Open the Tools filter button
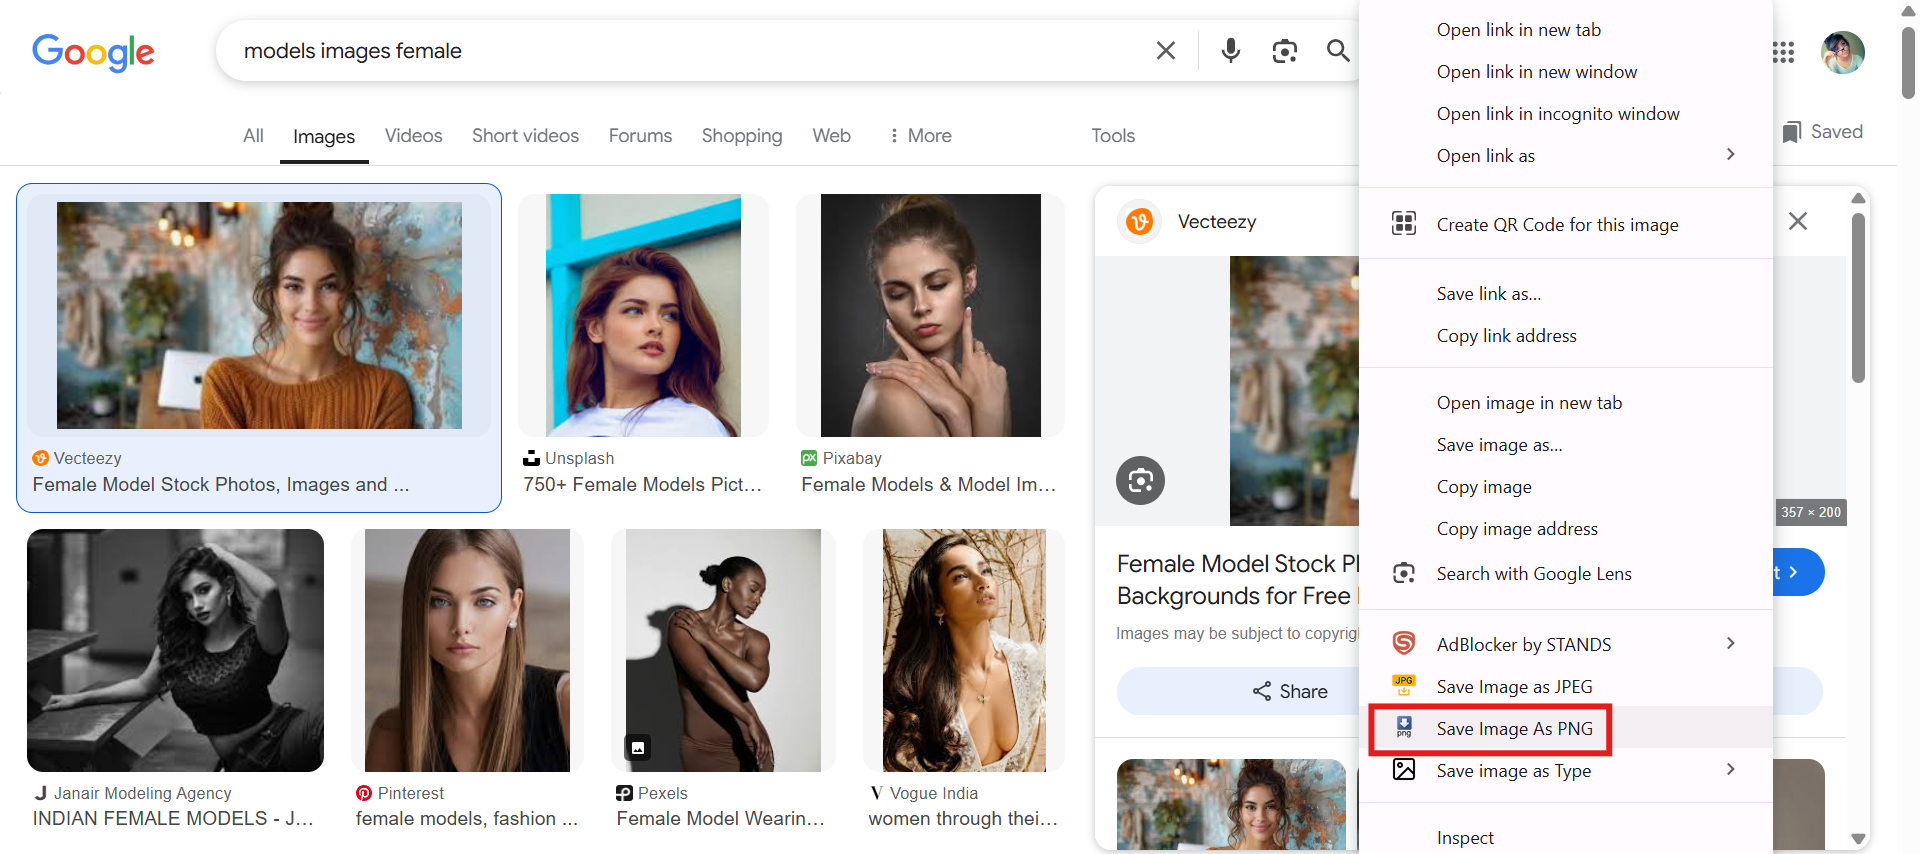This screenshot has width=1920, height=854. 1113,136
